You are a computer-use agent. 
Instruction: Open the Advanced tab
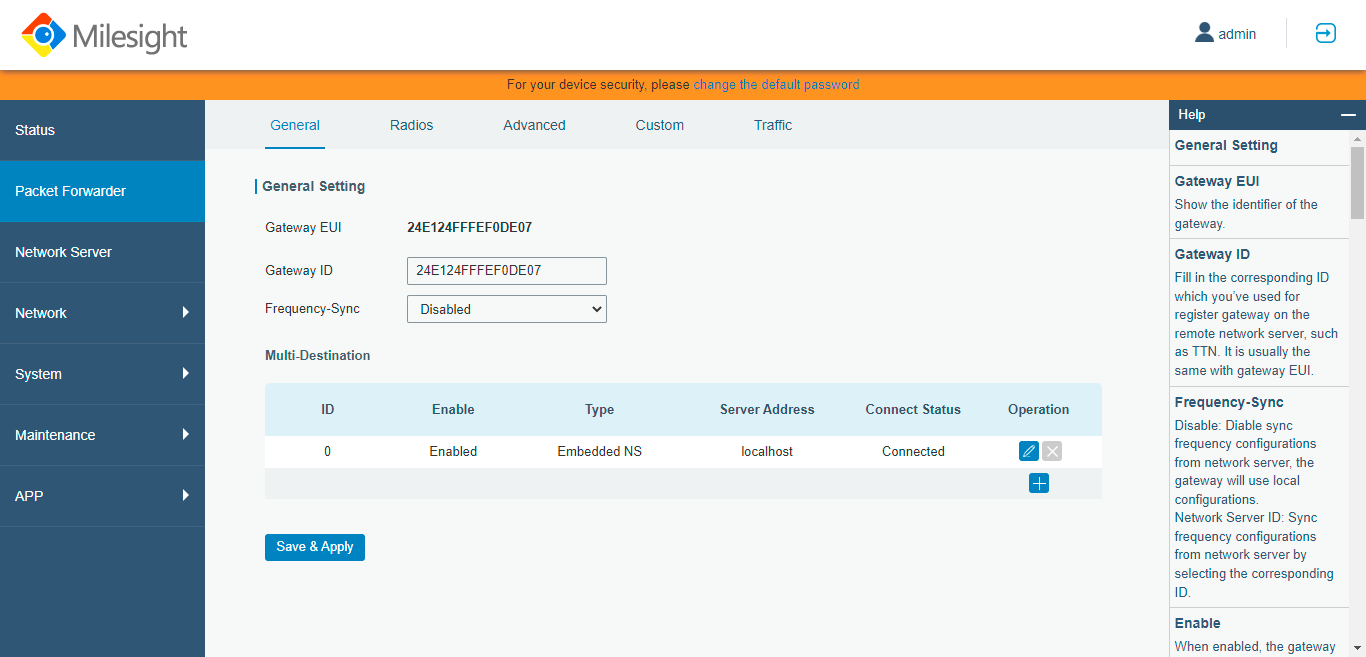pyautogui.click(x=534, y=125)
